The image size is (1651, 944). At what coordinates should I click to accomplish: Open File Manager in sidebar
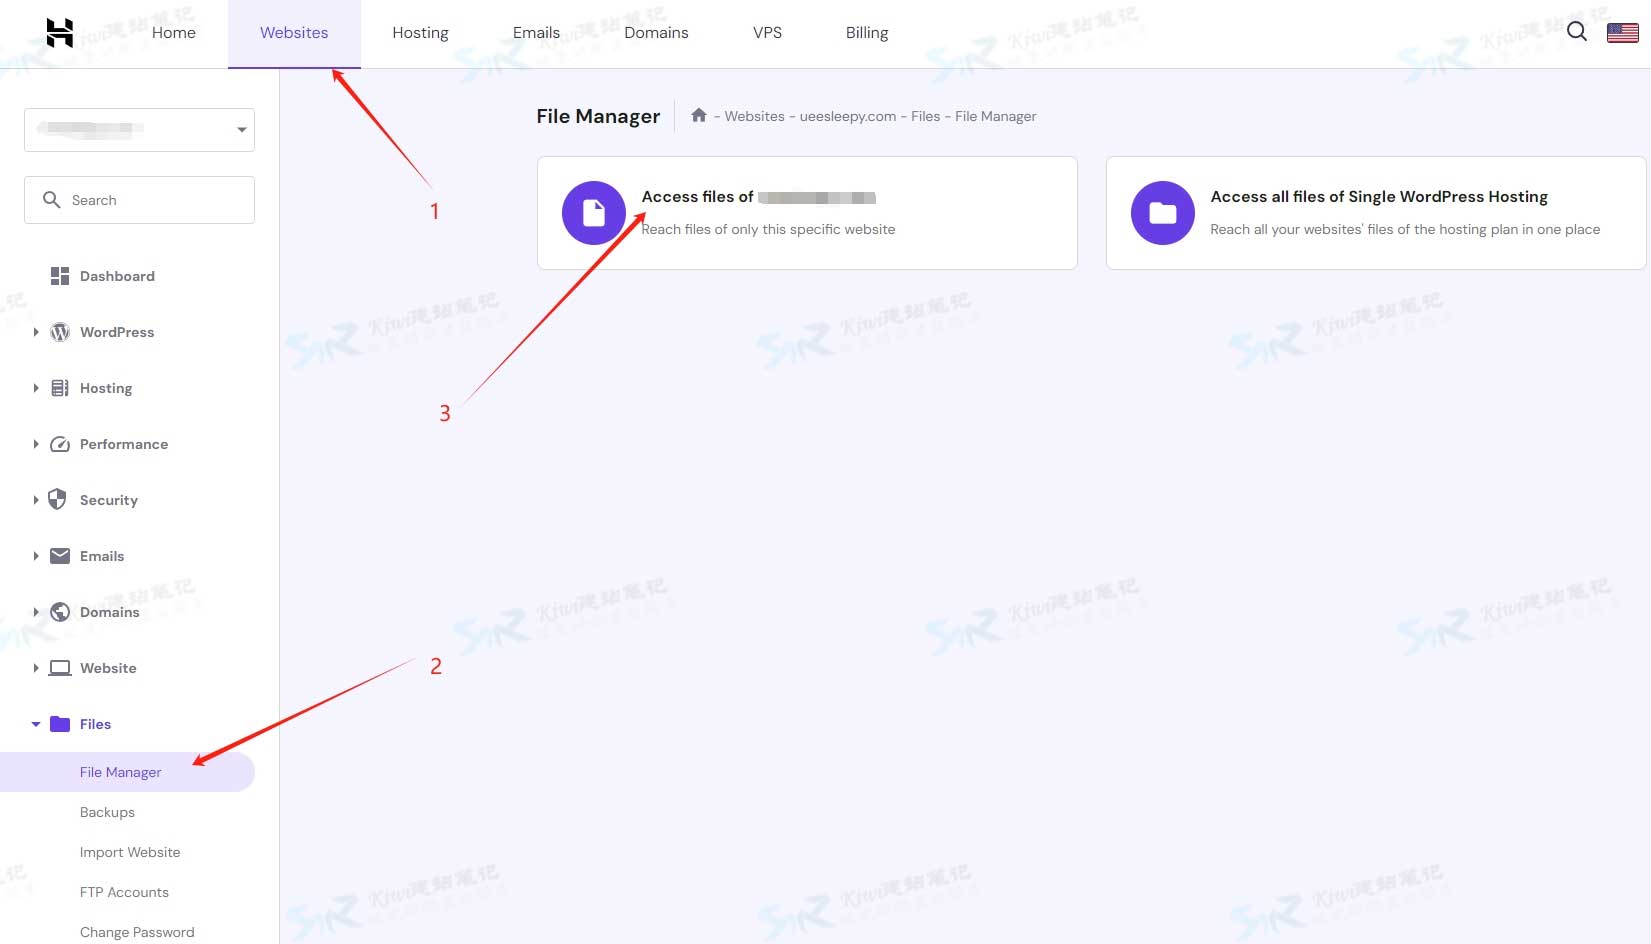pos(127,772)
